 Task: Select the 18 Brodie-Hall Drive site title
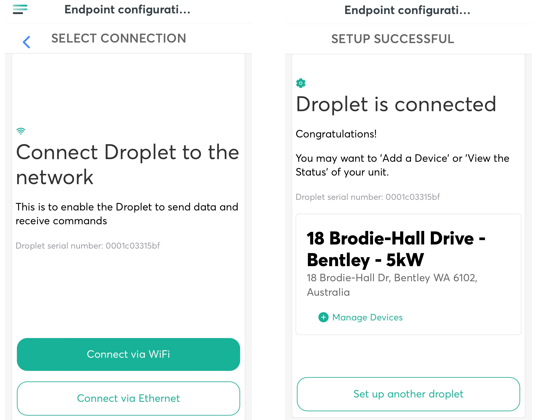click(396, 249)
